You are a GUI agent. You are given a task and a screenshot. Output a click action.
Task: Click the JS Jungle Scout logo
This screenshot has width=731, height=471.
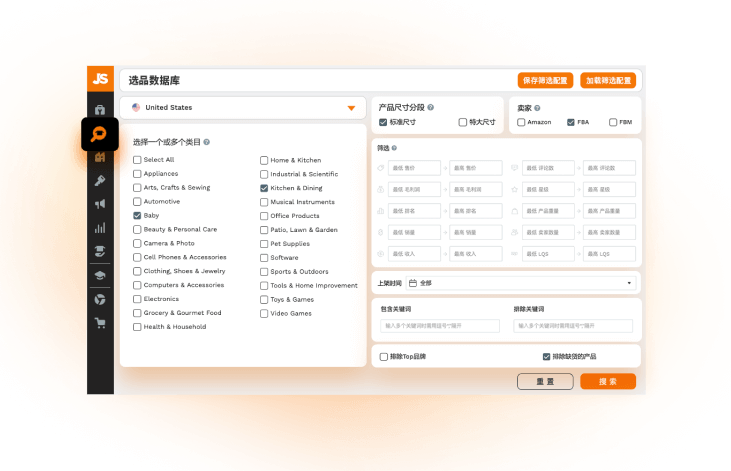(100, 79)
